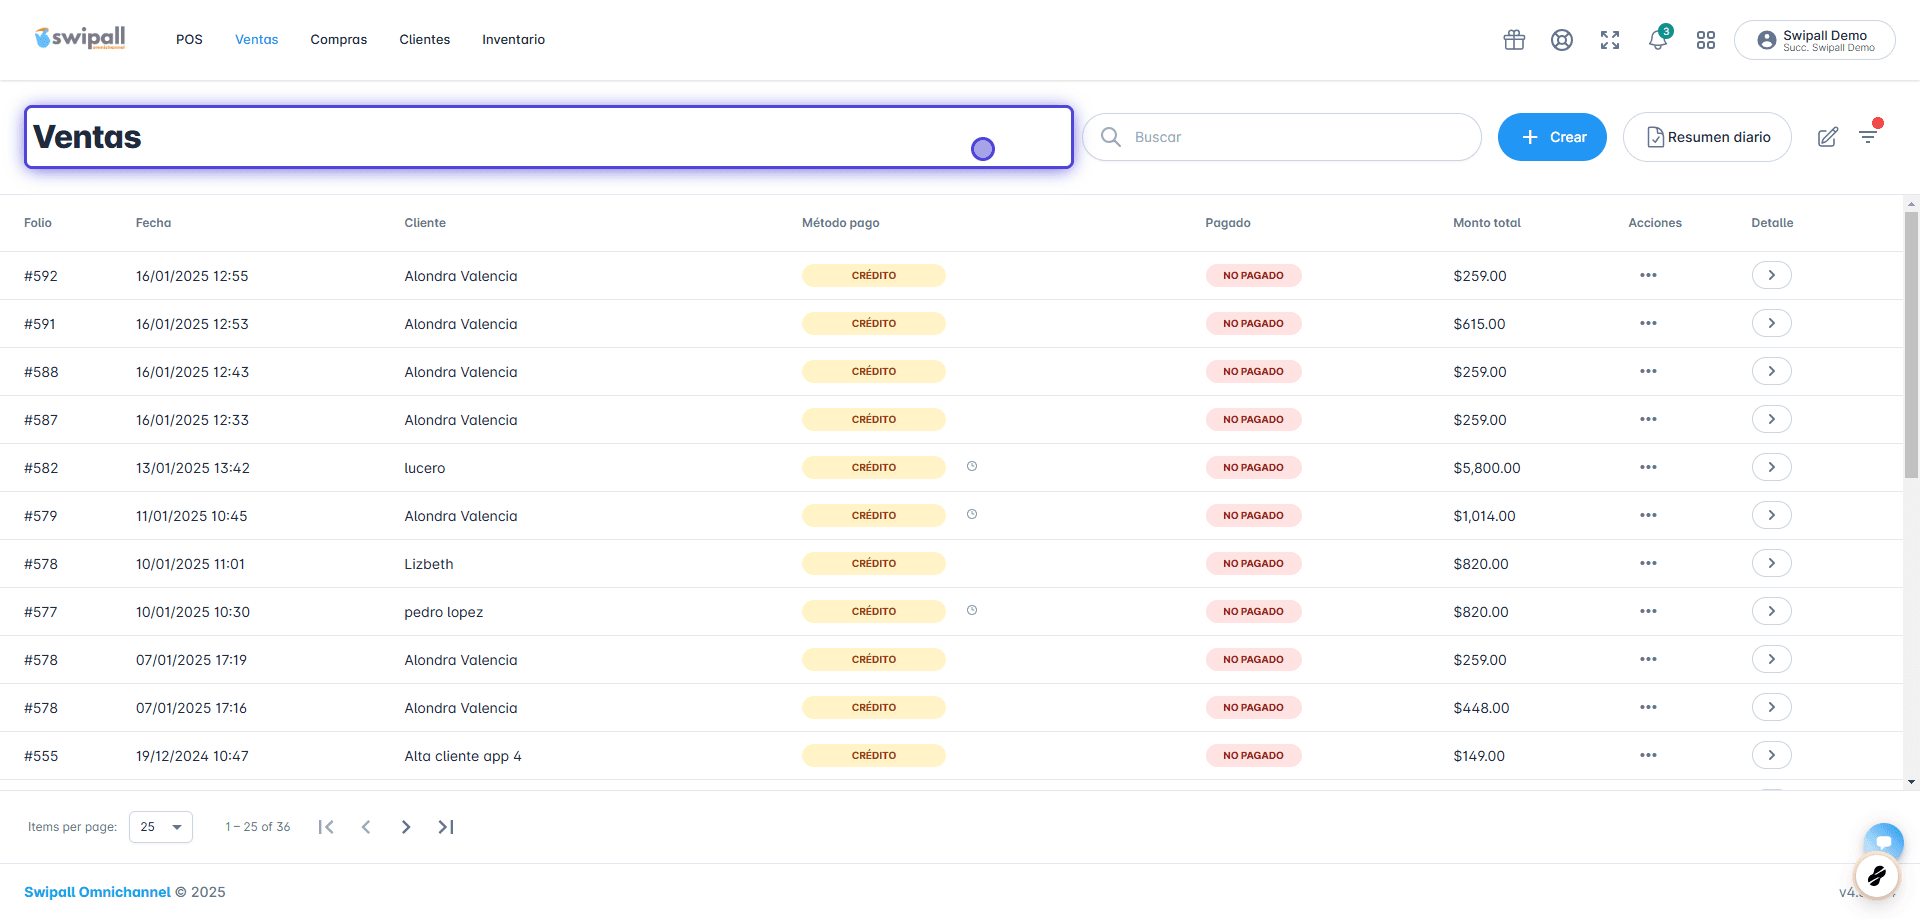Open actions menu for sale #591
This screenshot has width=1920, height=919.
tap(1648, 323)
